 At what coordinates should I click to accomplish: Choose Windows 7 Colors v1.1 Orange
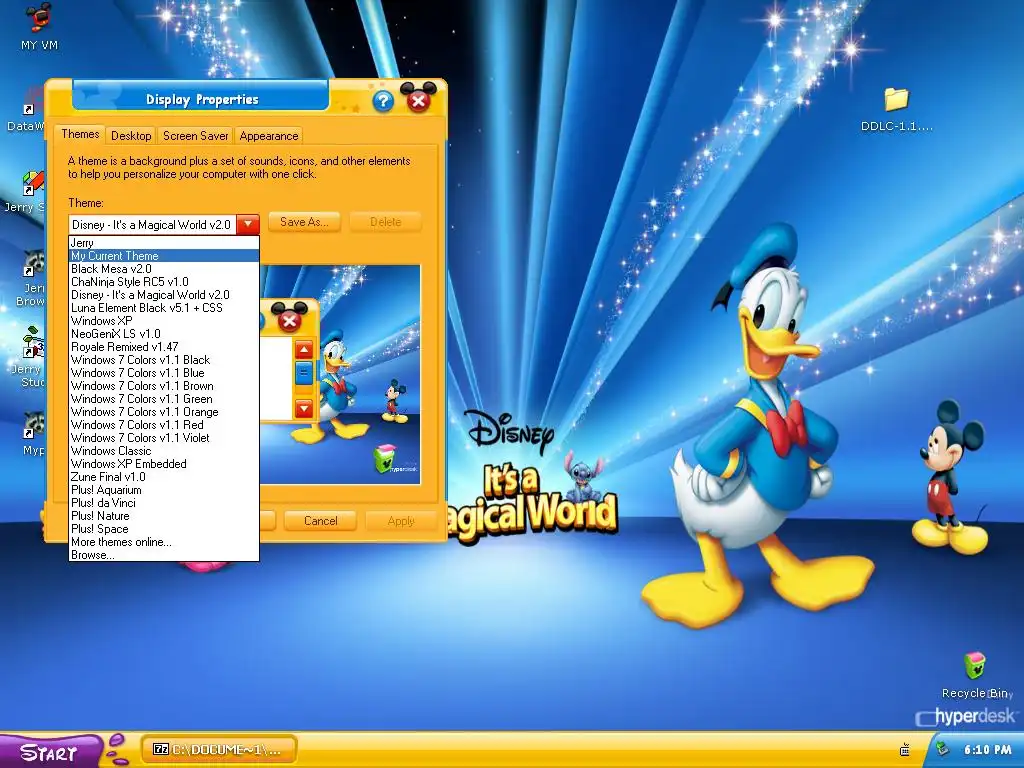coord(164,412)
